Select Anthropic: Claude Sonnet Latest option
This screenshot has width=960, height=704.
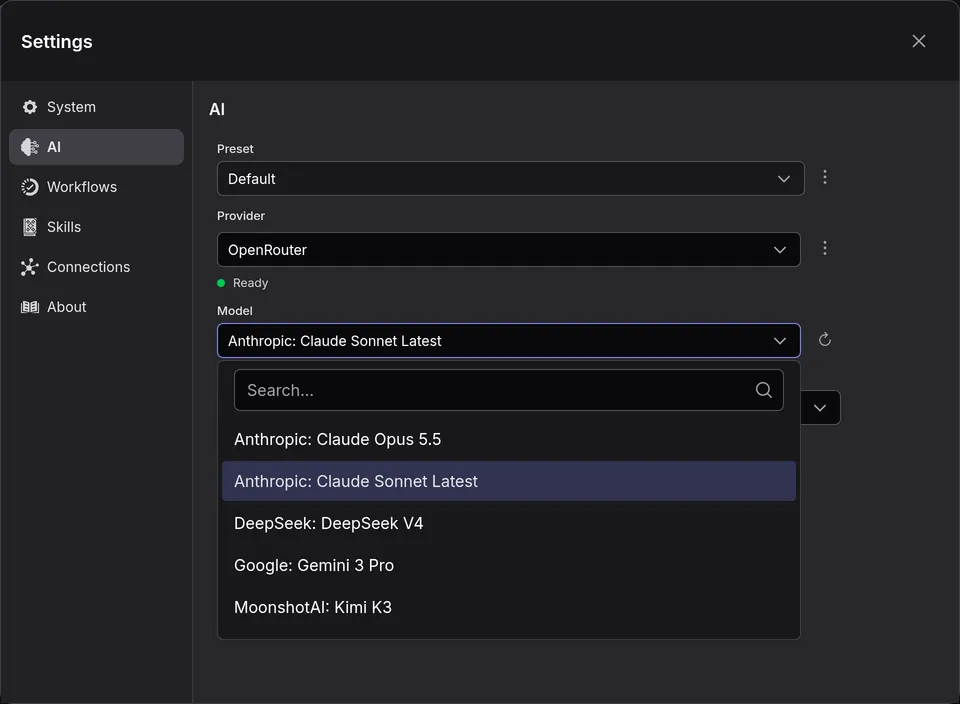[x=509, y=481]
